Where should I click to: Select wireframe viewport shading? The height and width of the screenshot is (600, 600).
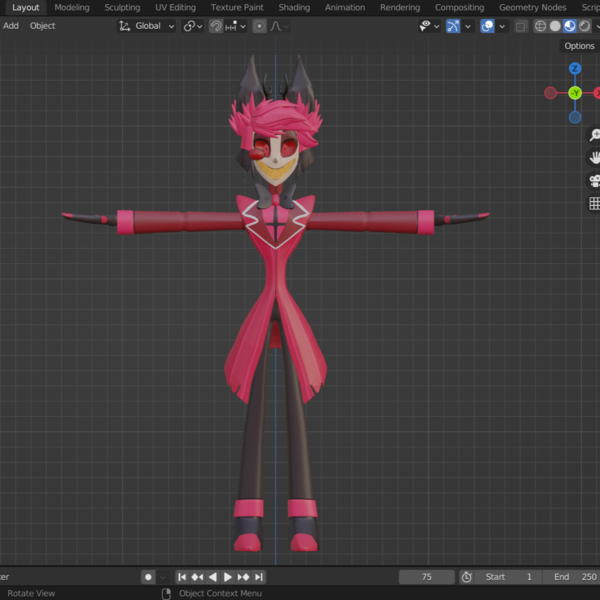pos(540,26)
